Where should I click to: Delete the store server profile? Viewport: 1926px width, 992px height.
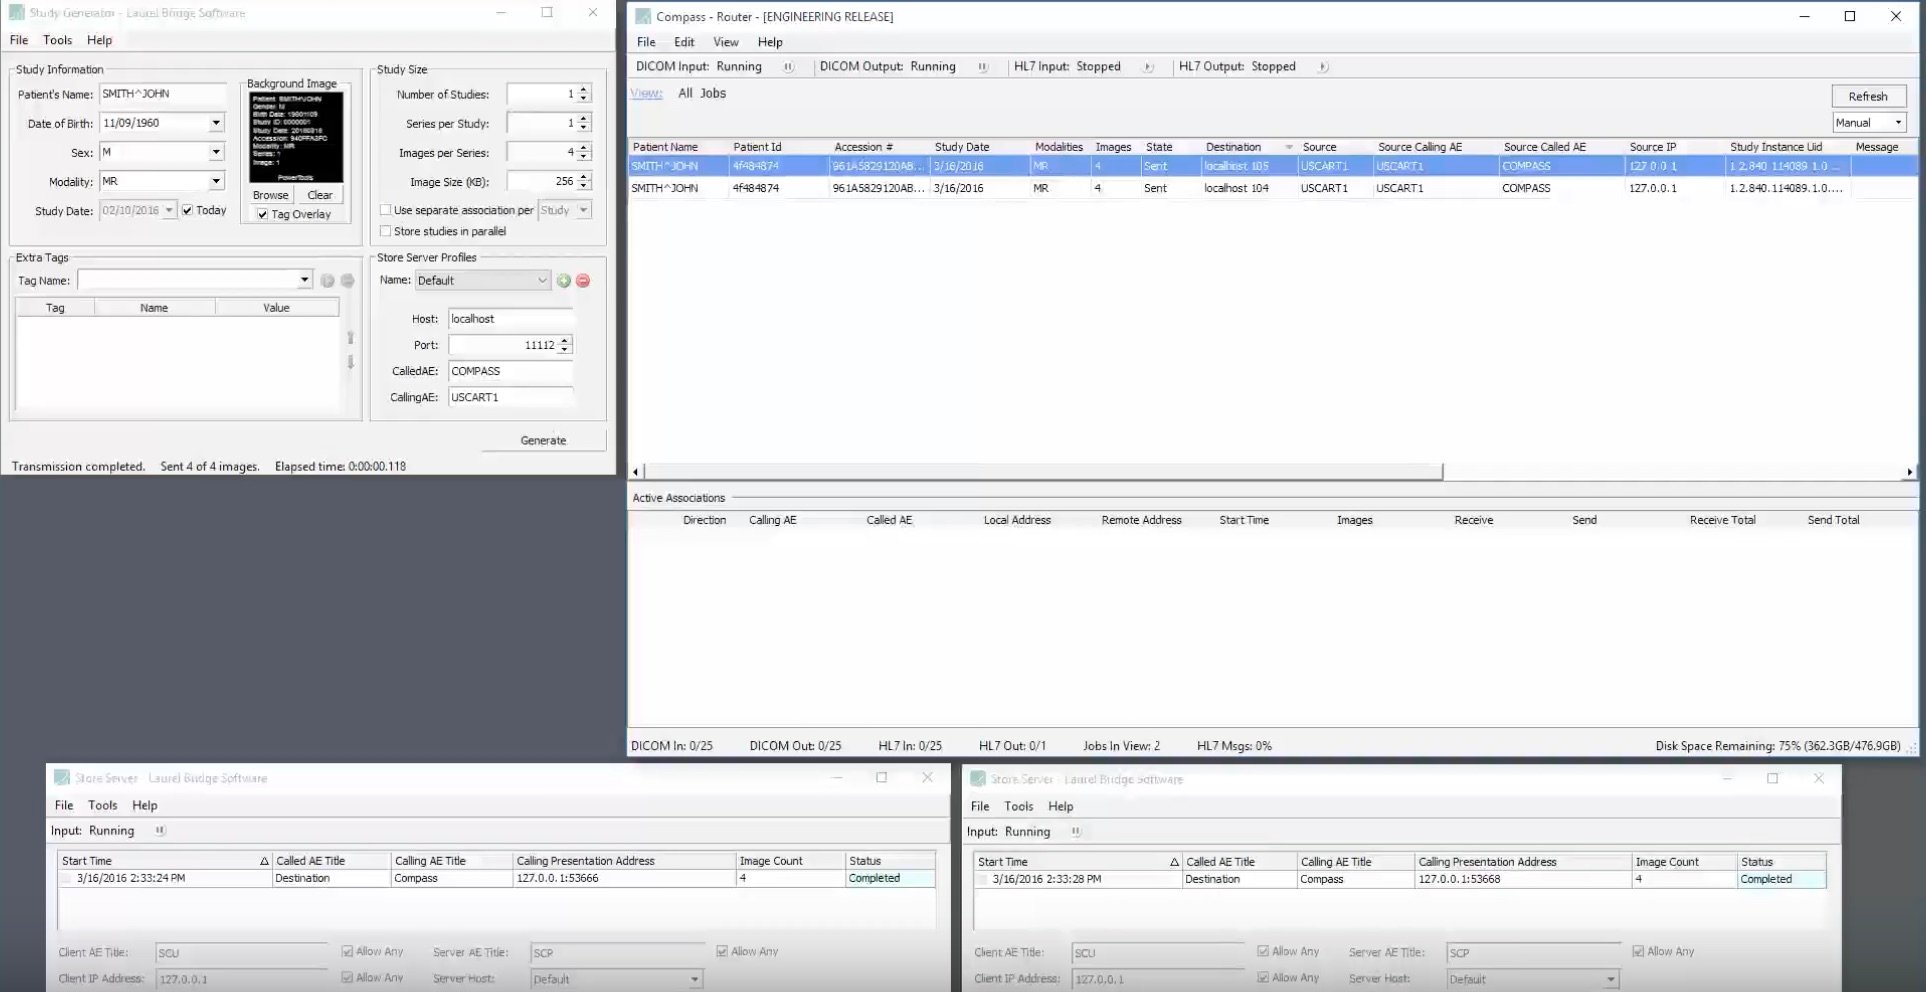point(583,281)
